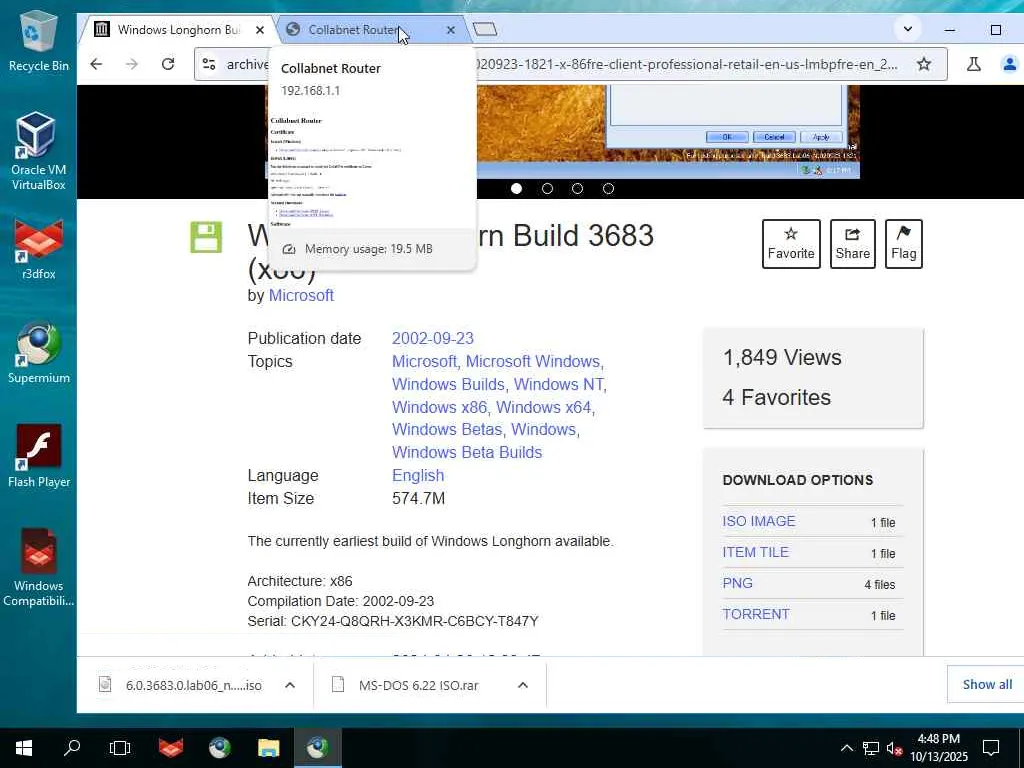Open the tab search dropdown chevron
This screenshot has width=1024, height=768.
point(908,29)
